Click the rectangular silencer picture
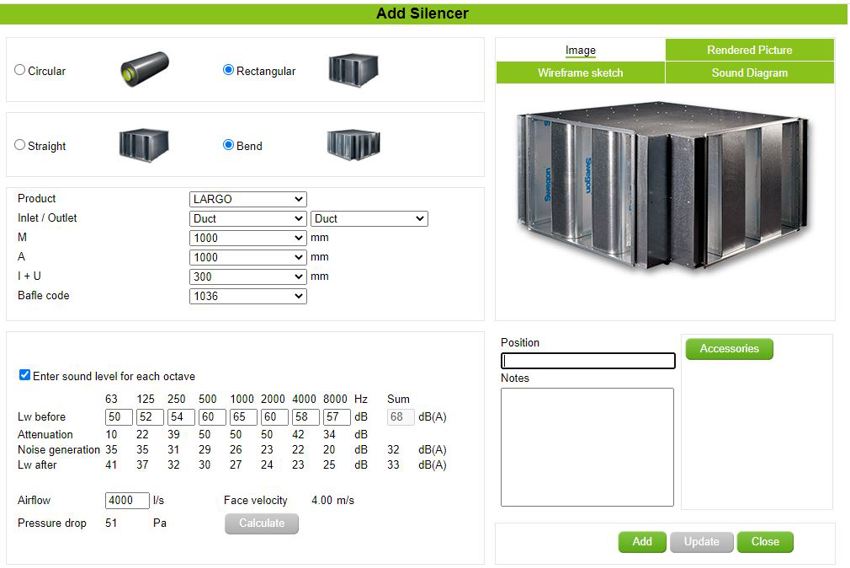This screenshot has height=568, width=850. (353, 69)
